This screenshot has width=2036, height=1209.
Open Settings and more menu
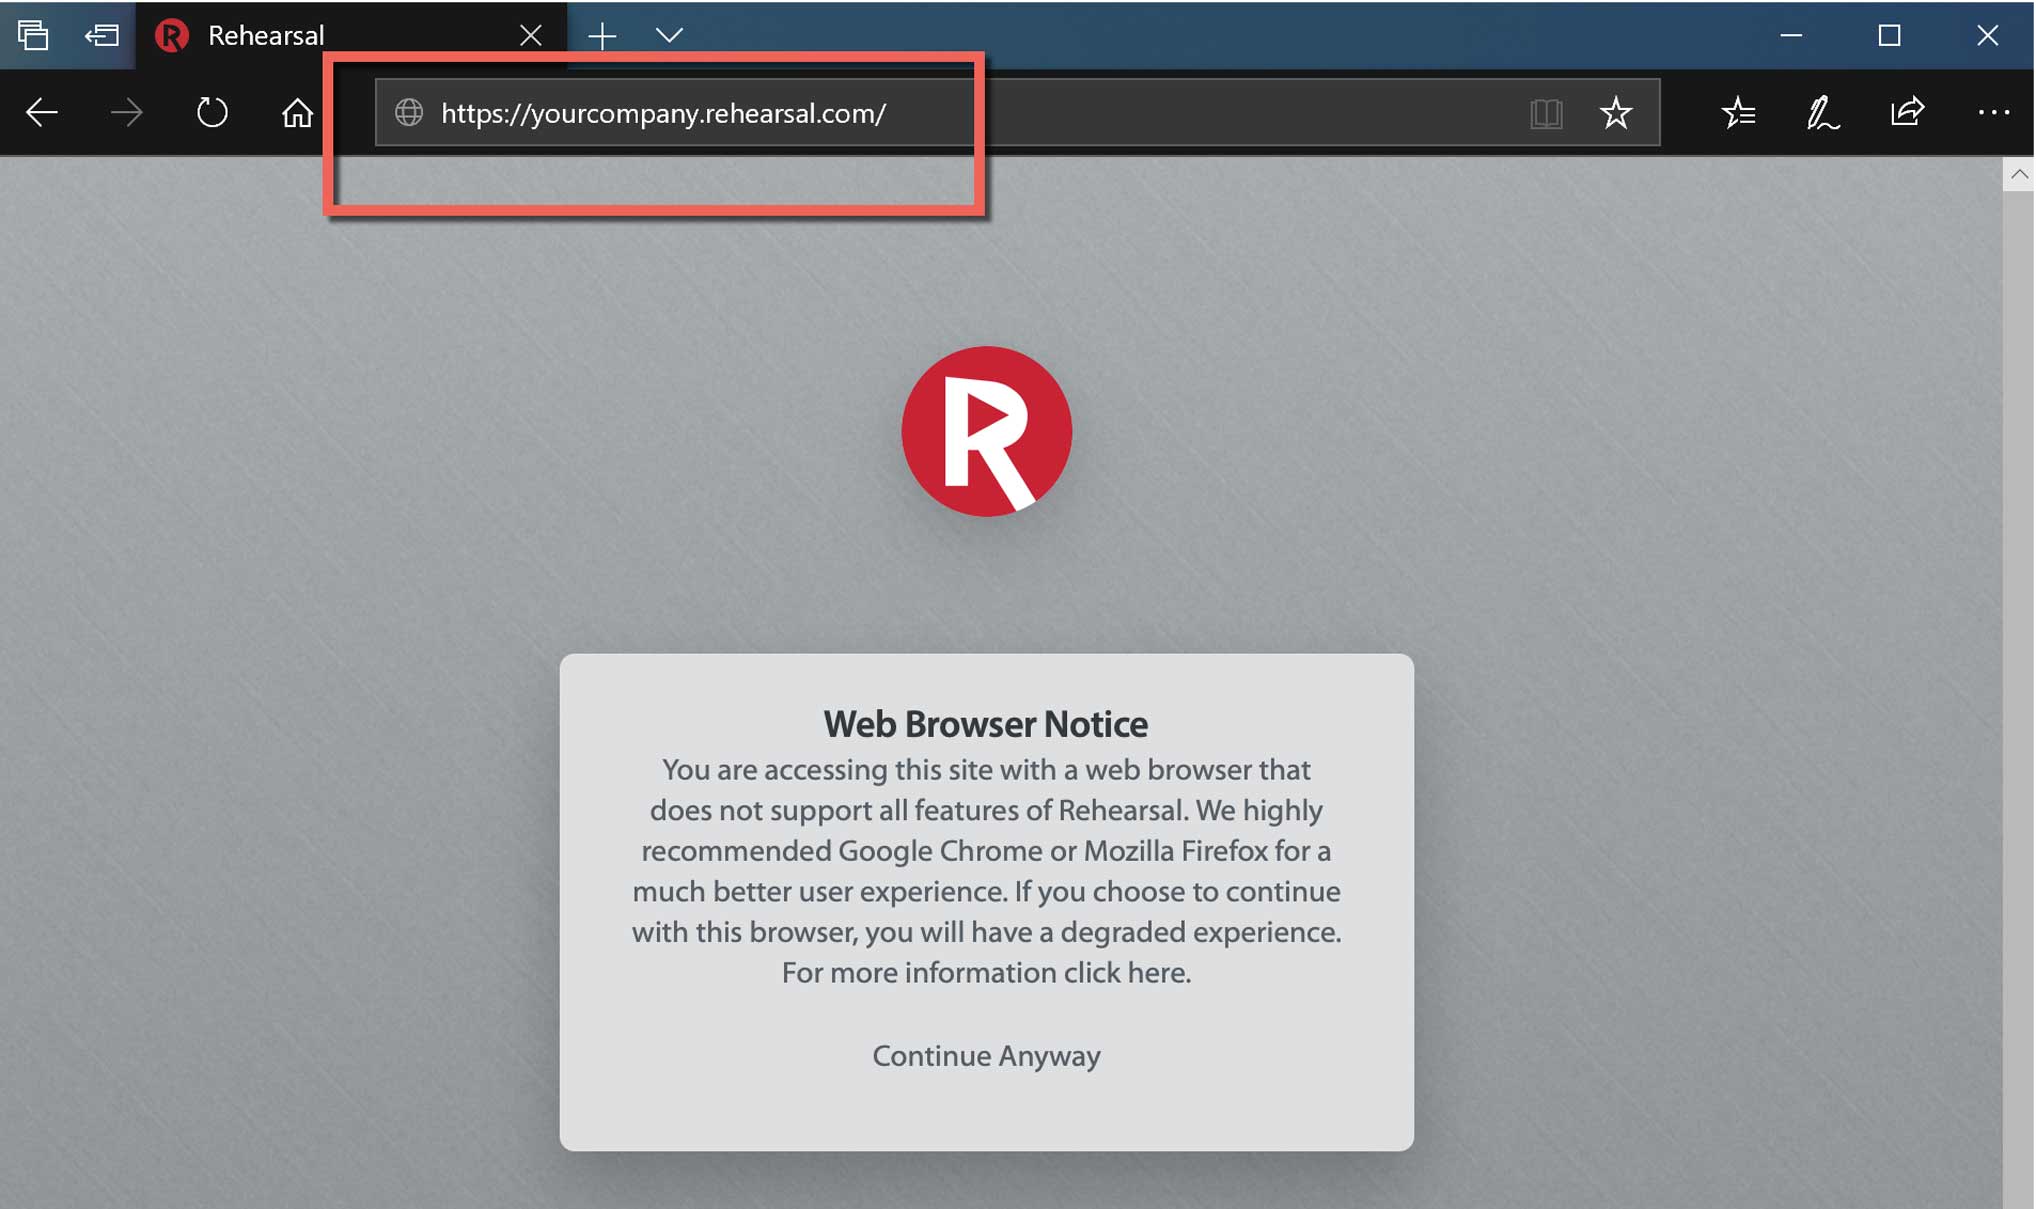pyautogui.click(x=1993, y=112)
